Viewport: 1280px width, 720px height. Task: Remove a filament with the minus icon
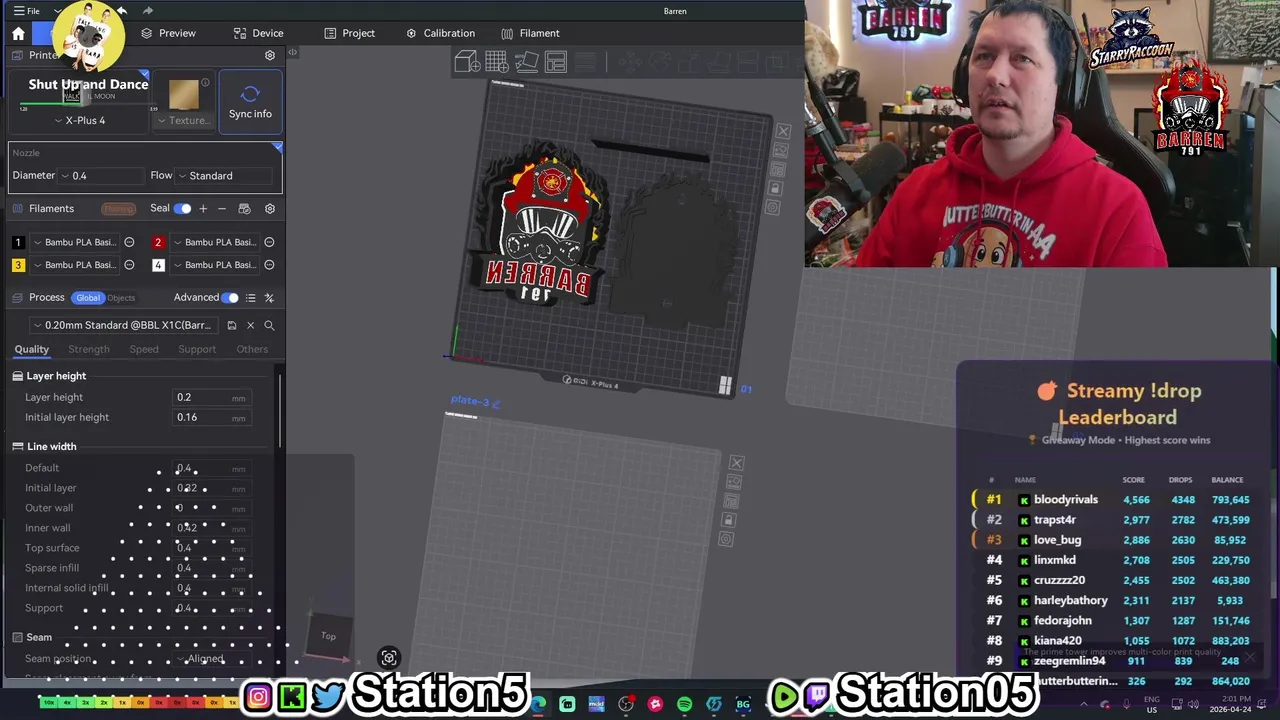[222, 208]
